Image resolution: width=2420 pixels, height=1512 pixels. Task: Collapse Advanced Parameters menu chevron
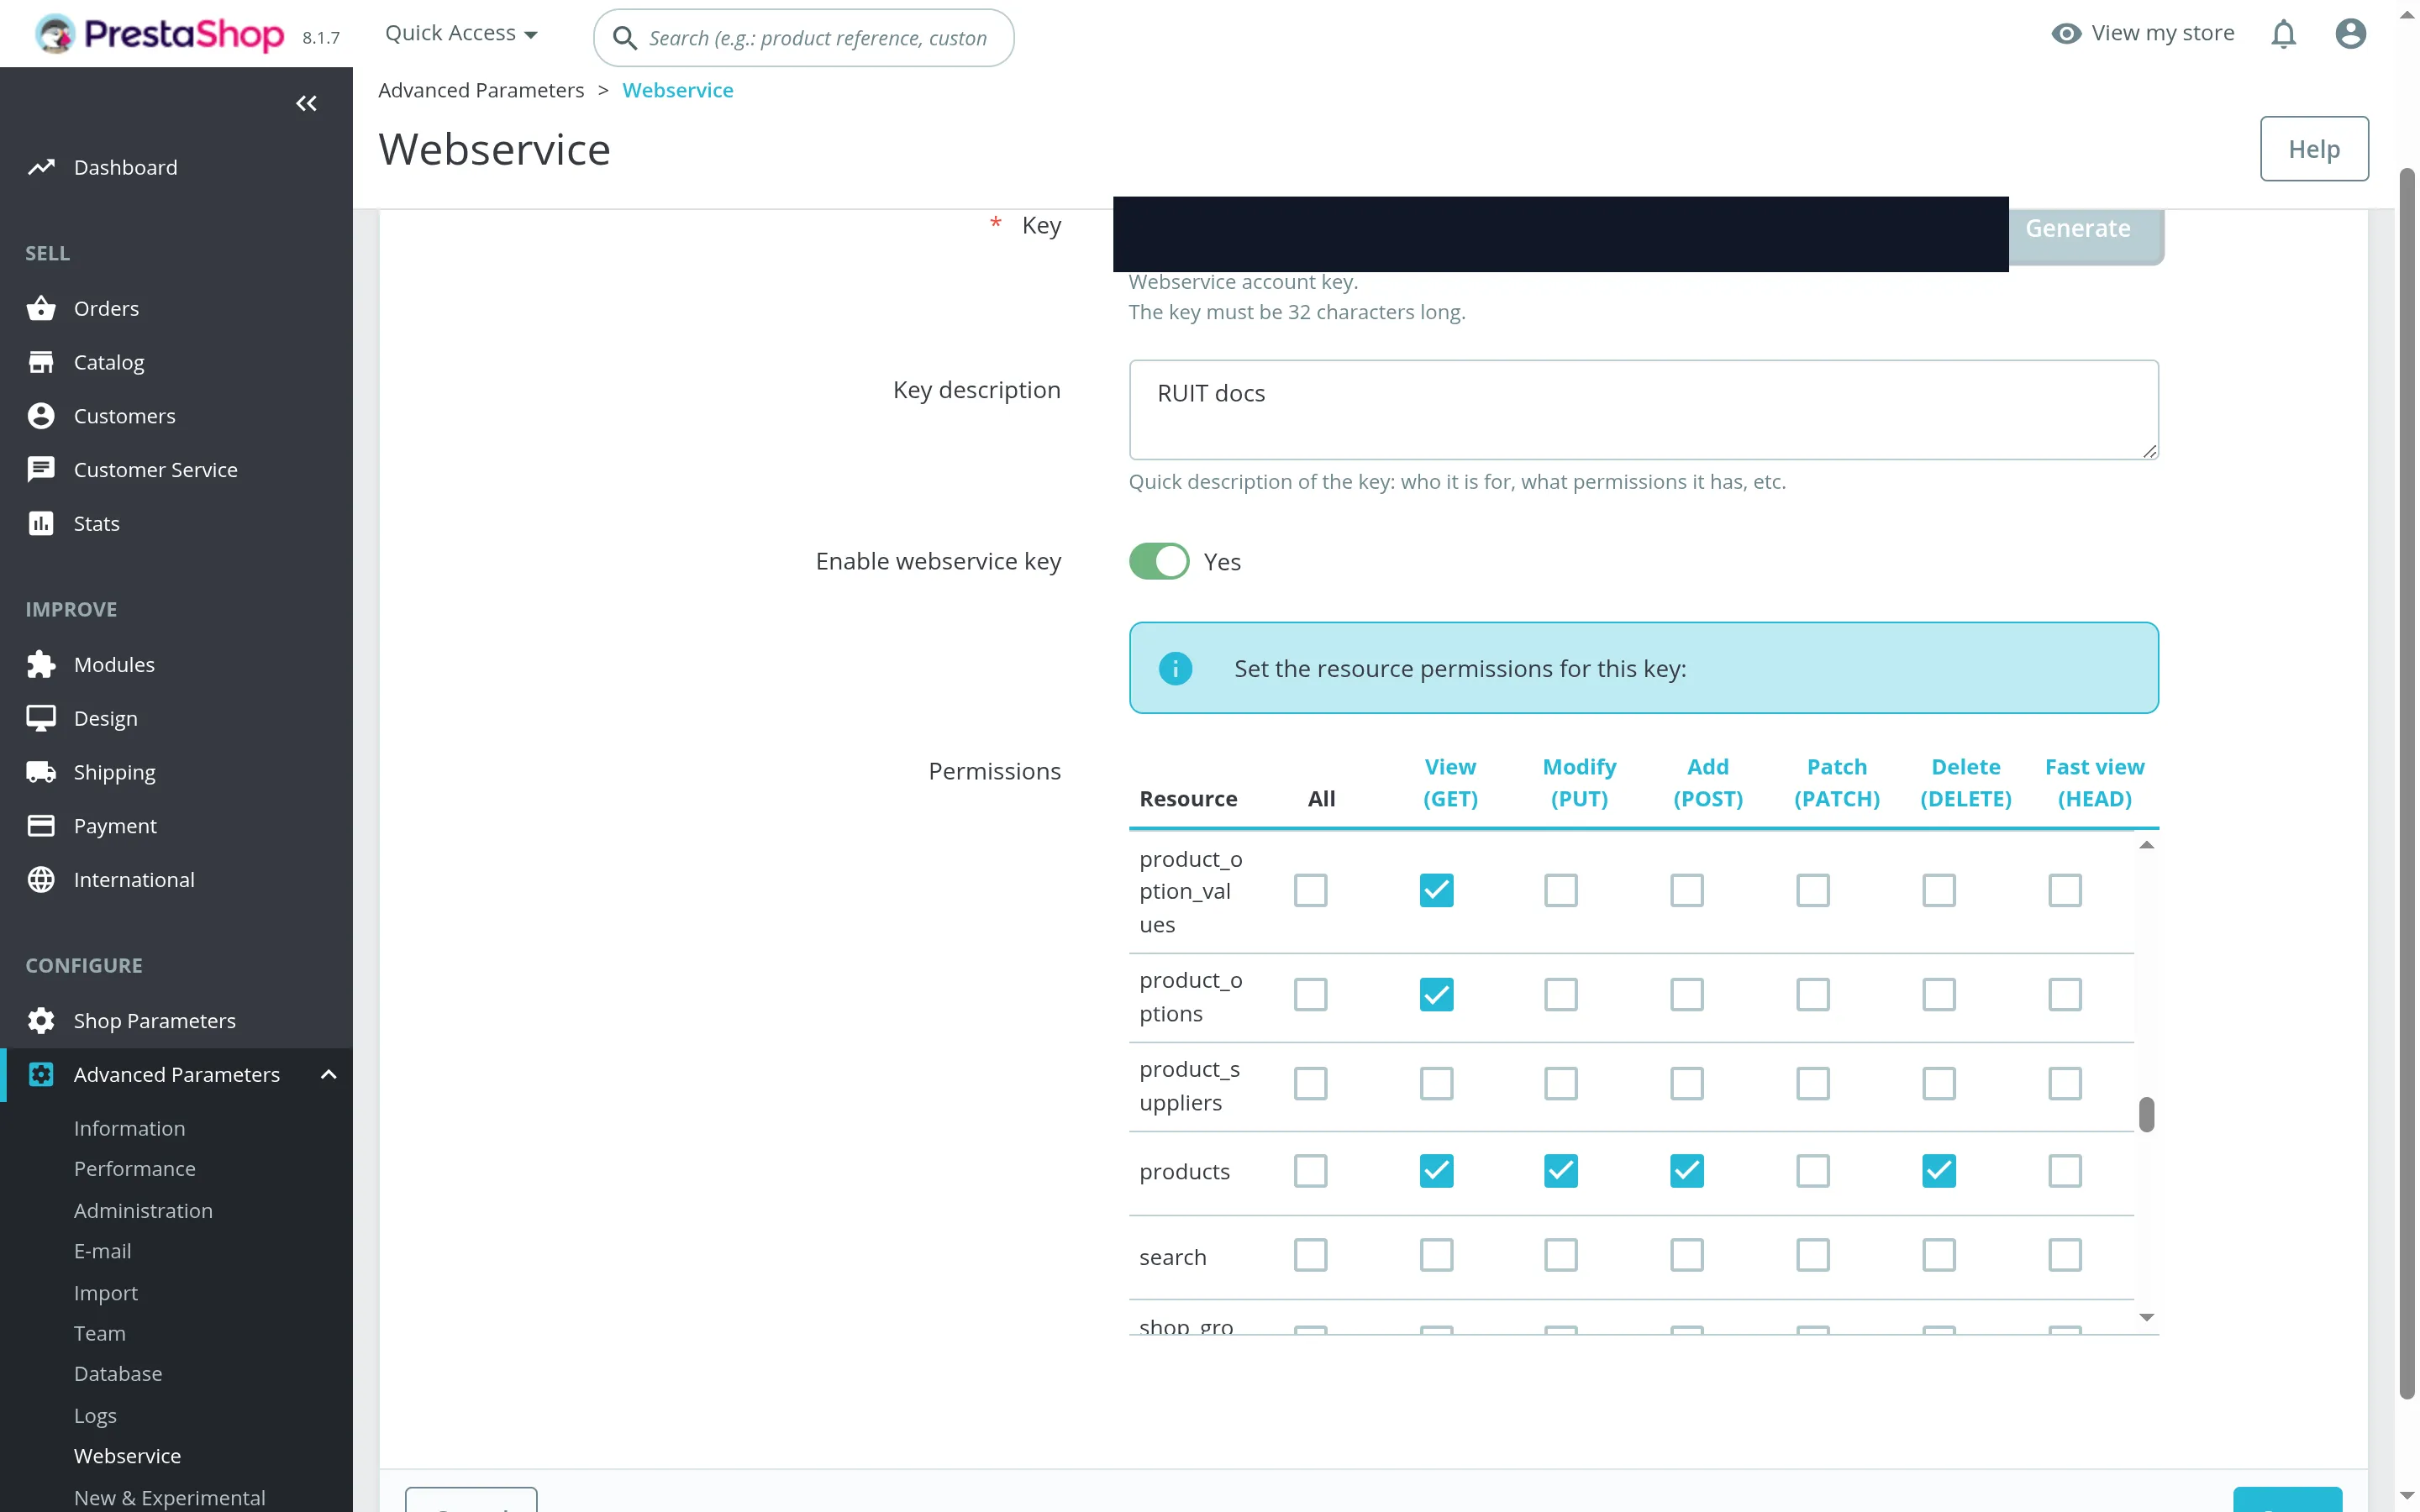tap(328, 1074)
